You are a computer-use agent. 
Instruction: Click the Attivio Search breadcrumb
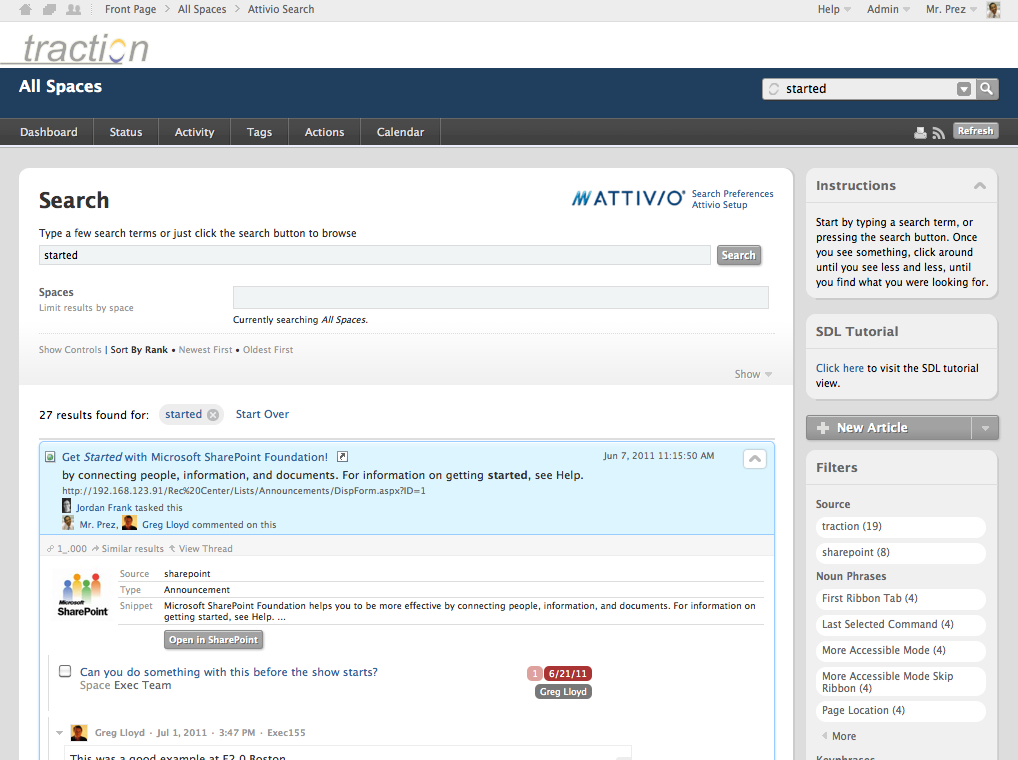281,9
